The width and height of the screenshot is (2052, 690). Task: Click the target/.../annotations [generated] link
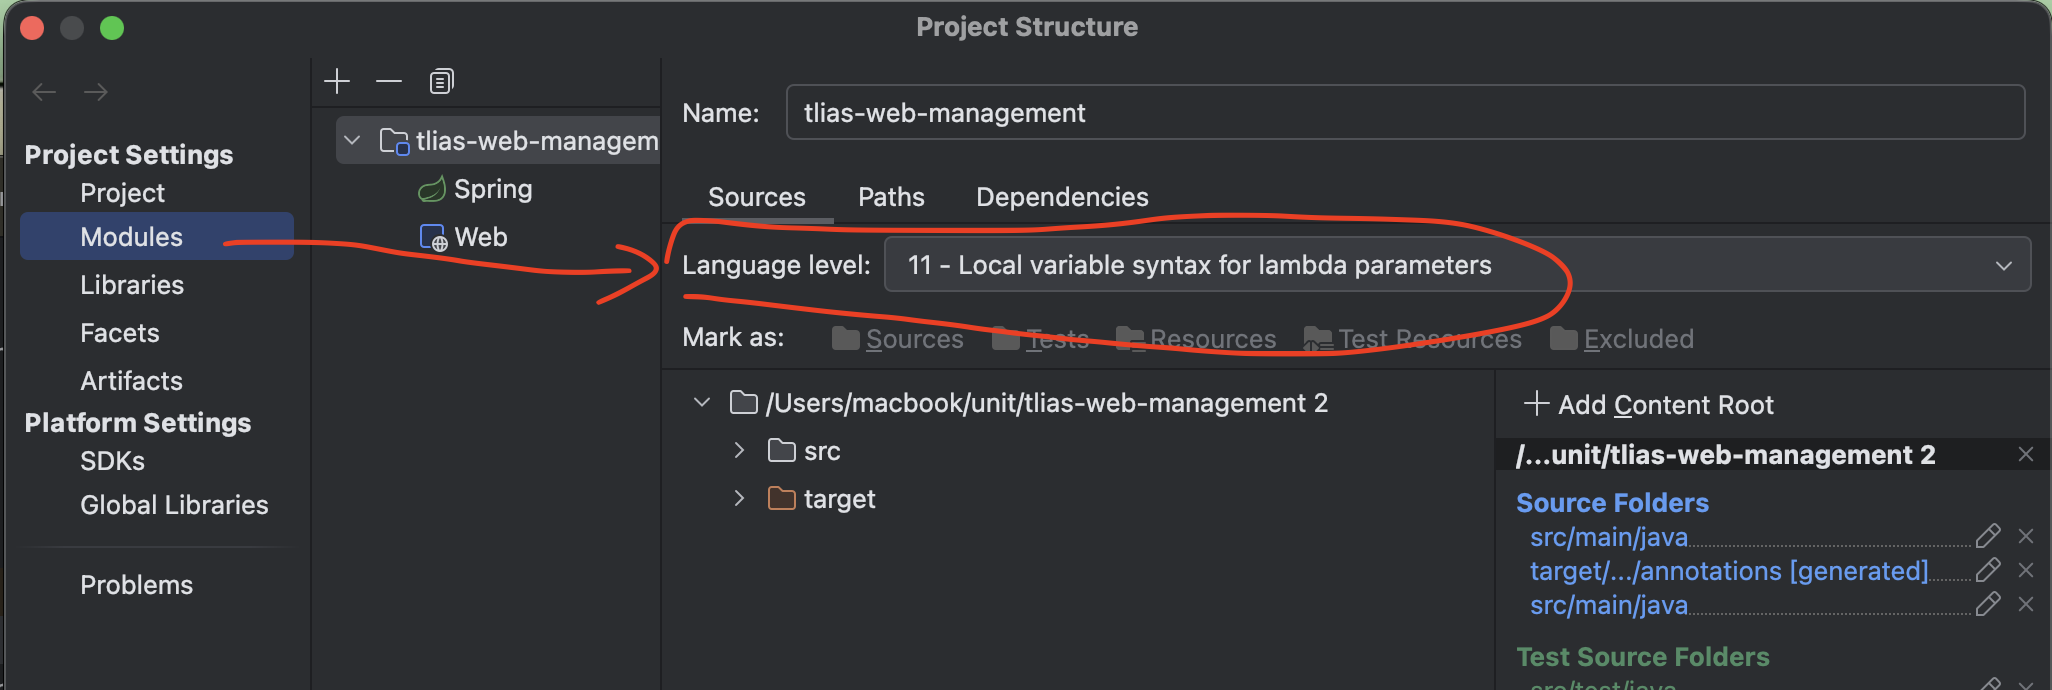[1729, 571]
